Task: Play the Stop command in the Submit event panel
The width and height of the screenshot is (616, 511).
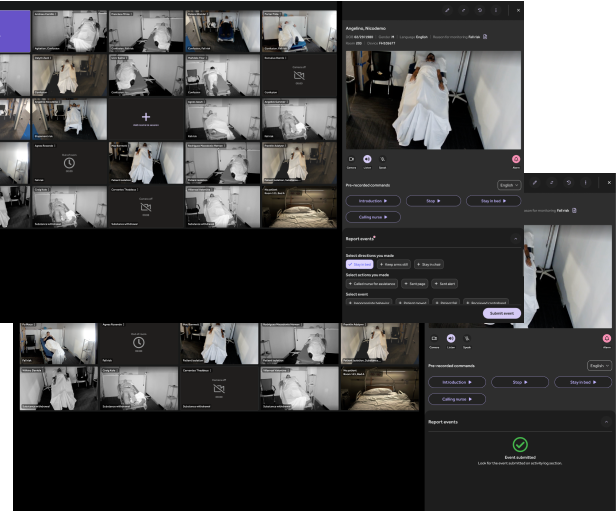Action: (x=433, y=201)
